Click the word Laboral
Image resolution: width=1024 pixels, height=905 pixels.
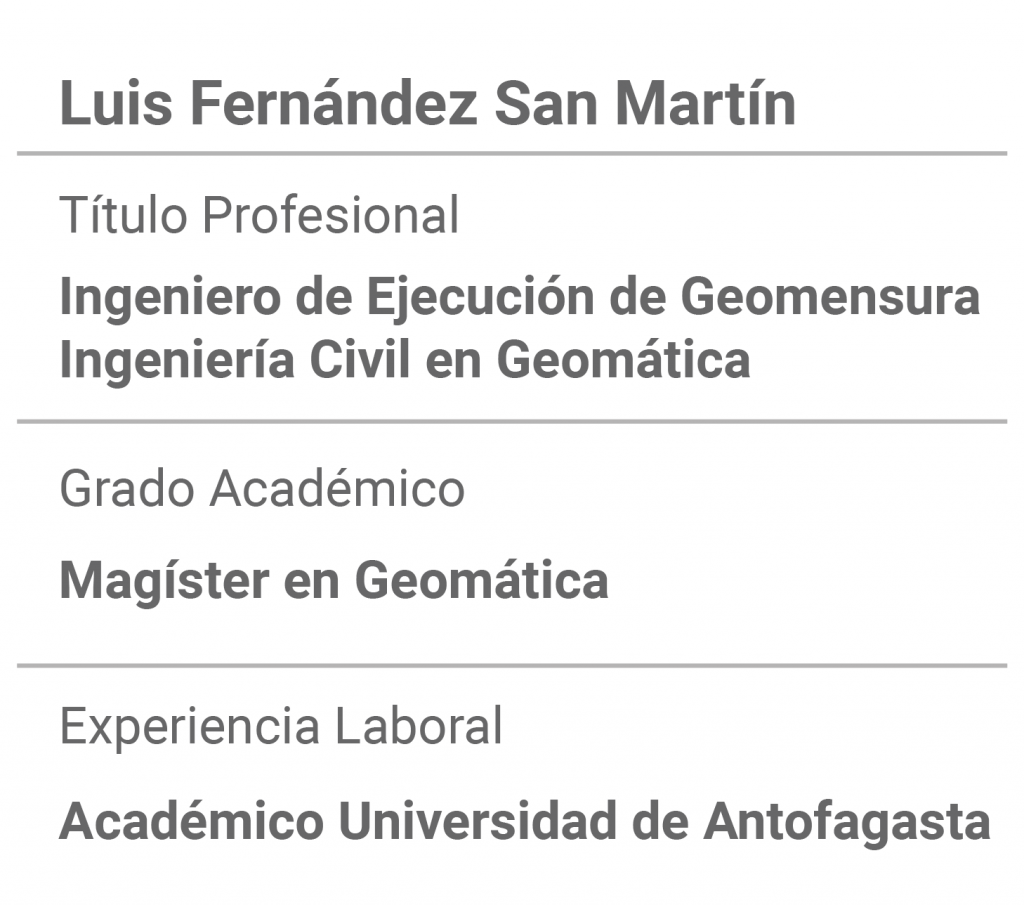click(x=419, y=725)
